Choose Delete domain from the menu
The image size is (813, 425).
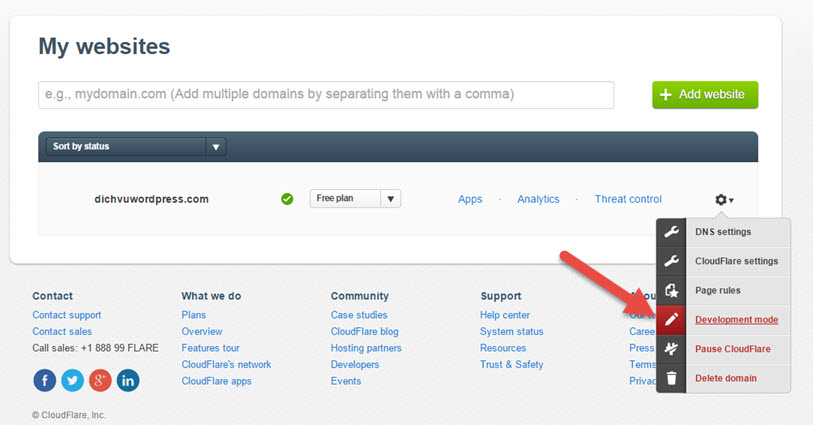pyautogui.click(x=725, y=378)
